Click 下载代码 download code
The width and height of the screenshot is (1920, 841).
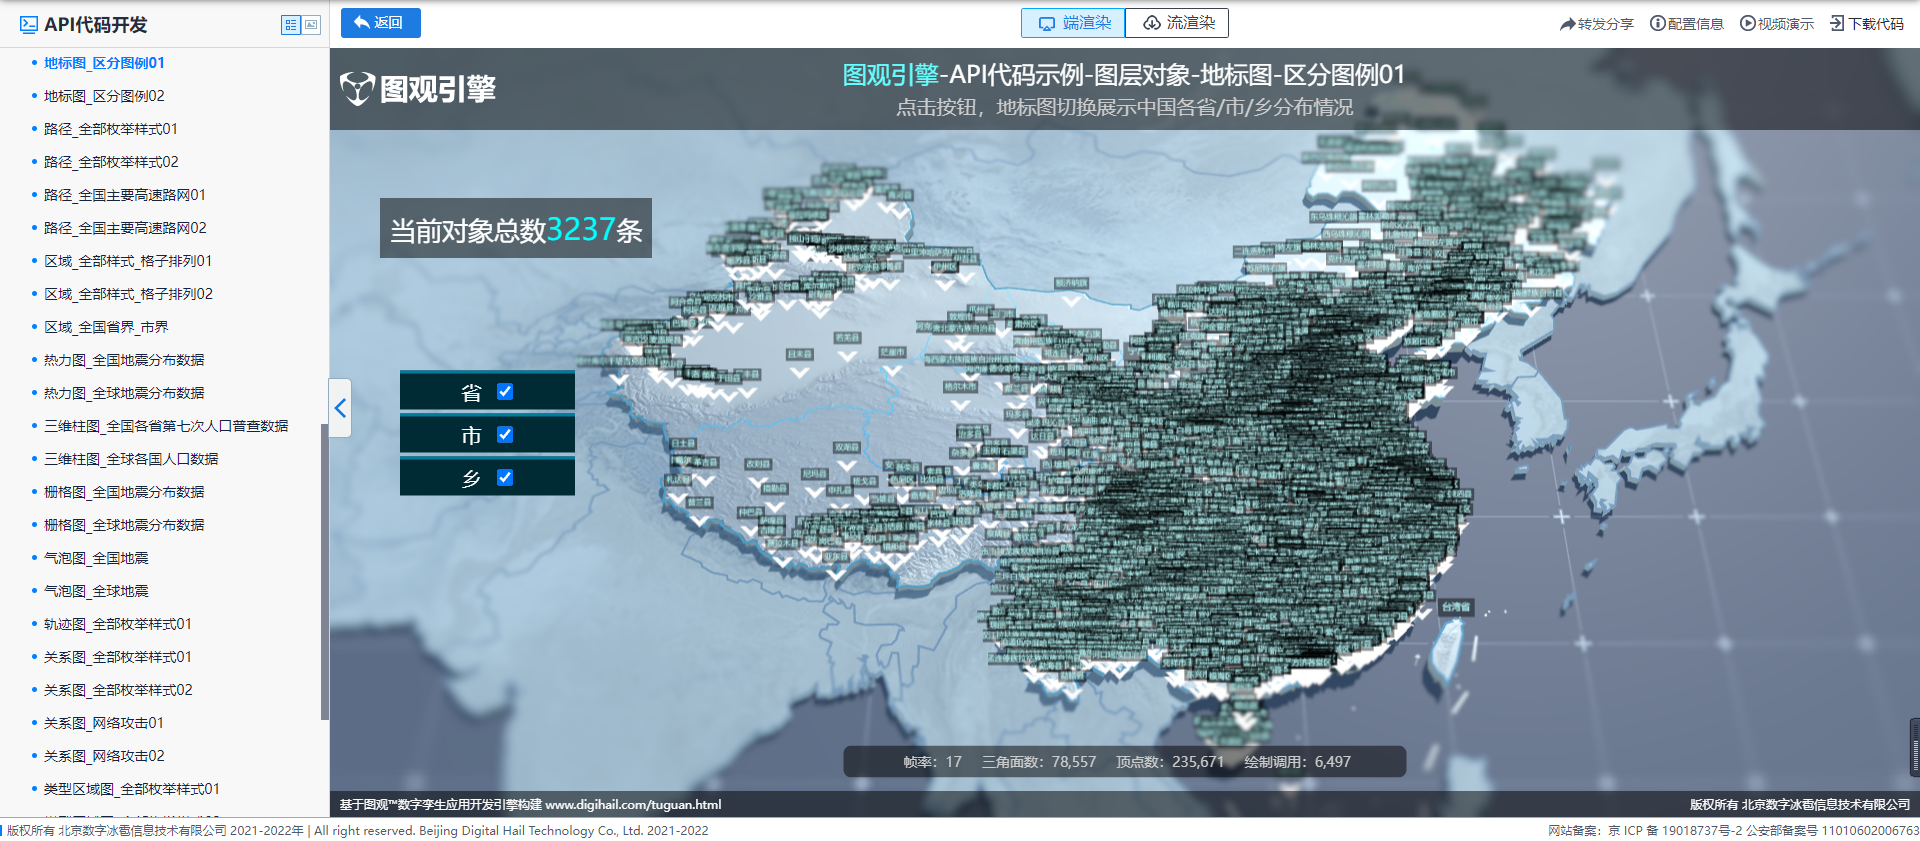(x=1866, y=24)
